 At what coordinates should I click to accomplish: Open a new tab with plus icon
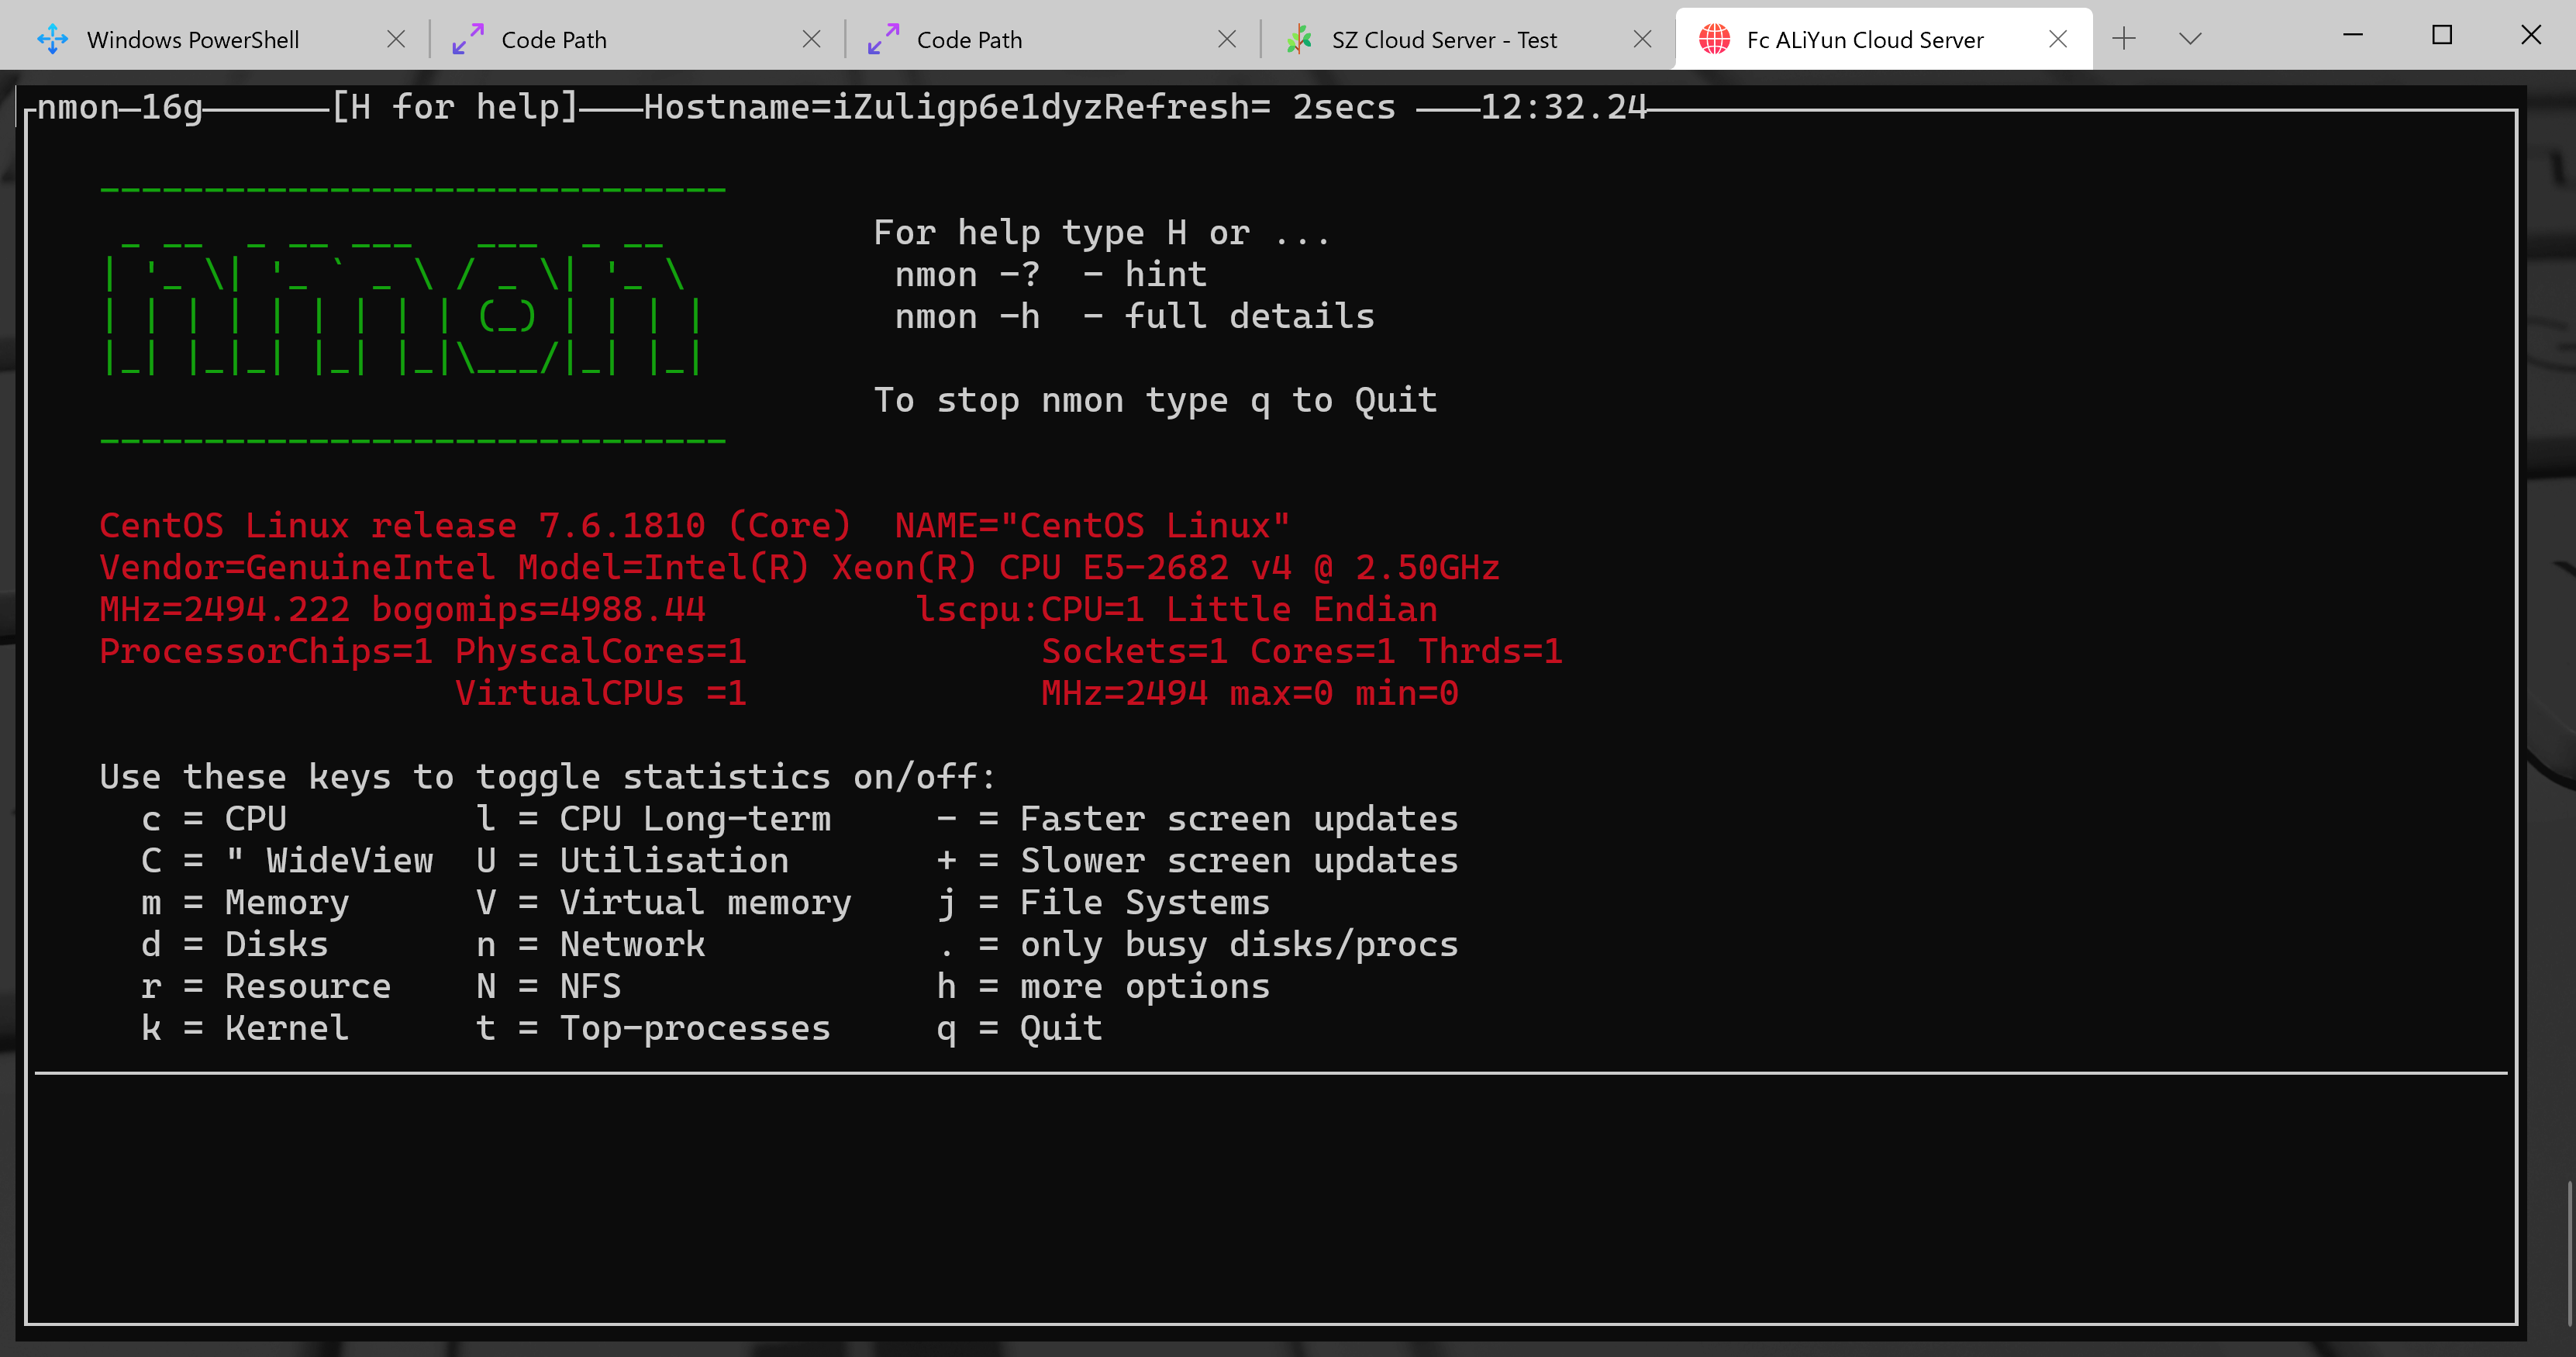click(2124, 39)
